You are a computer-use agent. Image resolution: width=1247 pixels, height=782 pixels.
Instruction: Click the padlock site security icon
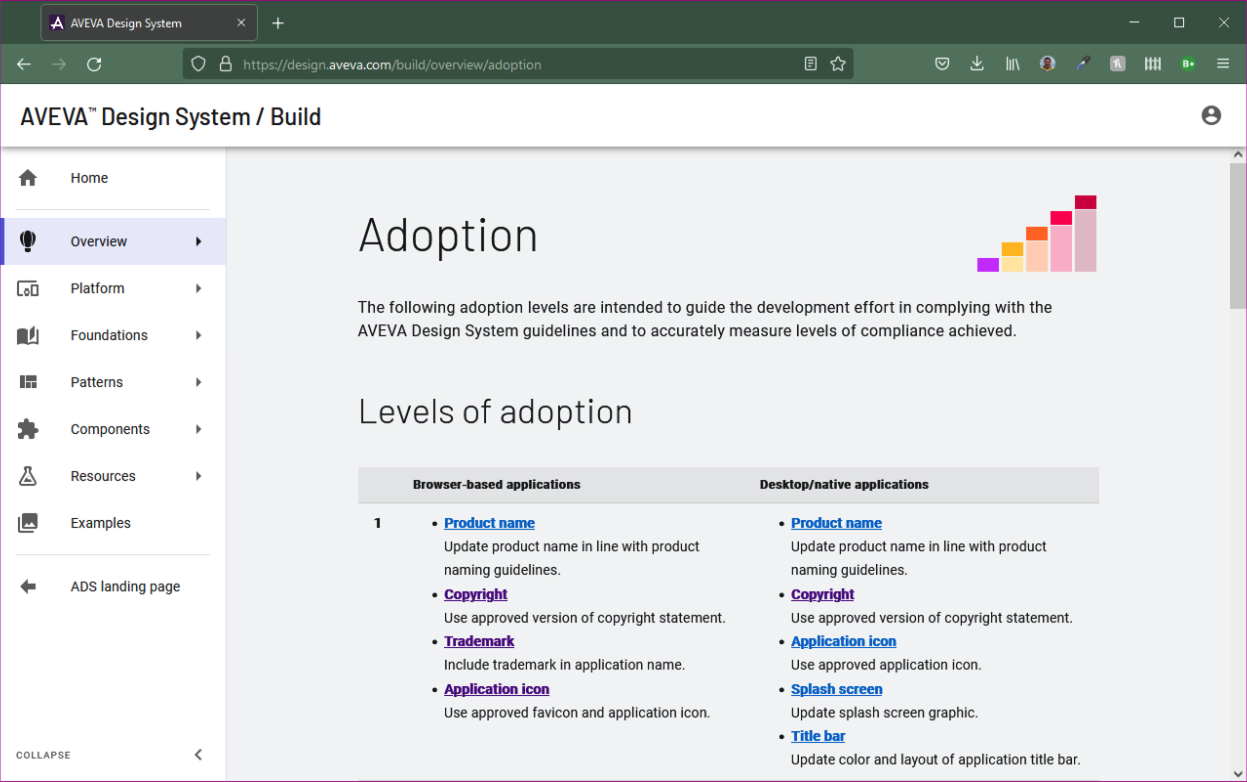tap(225, 64)
